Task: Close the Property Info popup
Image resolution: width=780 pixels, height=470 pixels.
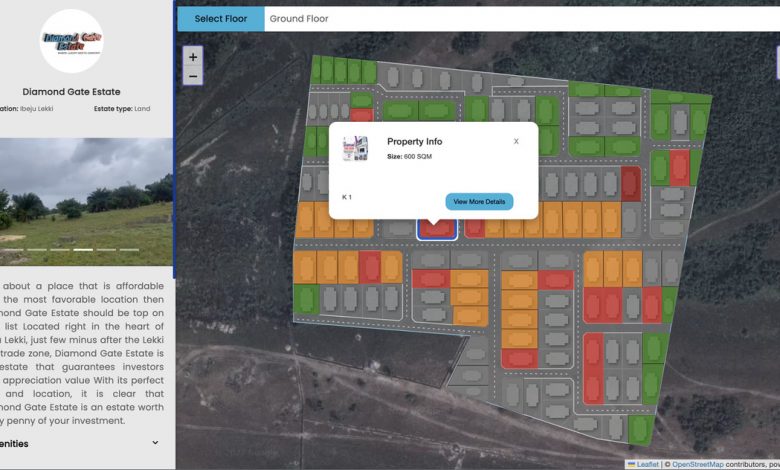Action: tap(516, 141)
